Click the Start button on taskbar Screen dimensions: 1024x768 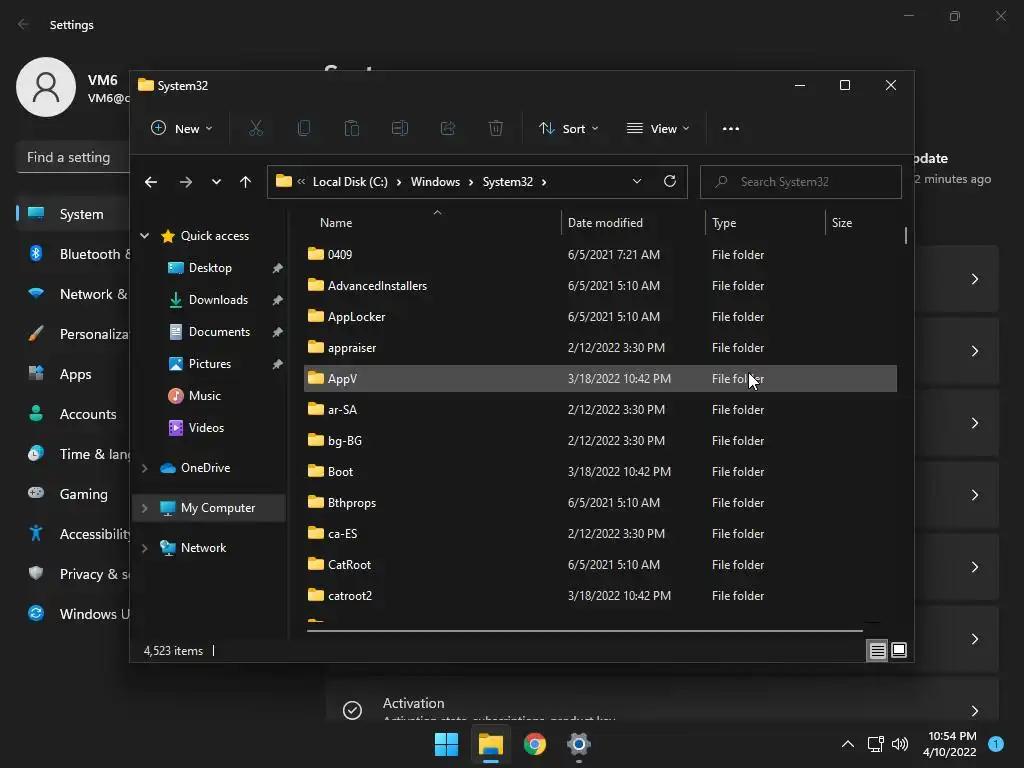point(447,744)
